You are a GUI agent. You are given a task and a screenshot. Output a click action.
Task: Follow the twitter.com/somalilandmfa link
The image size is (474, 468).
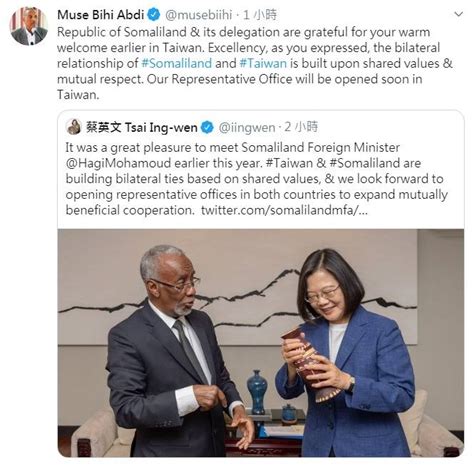coord(284,210)
